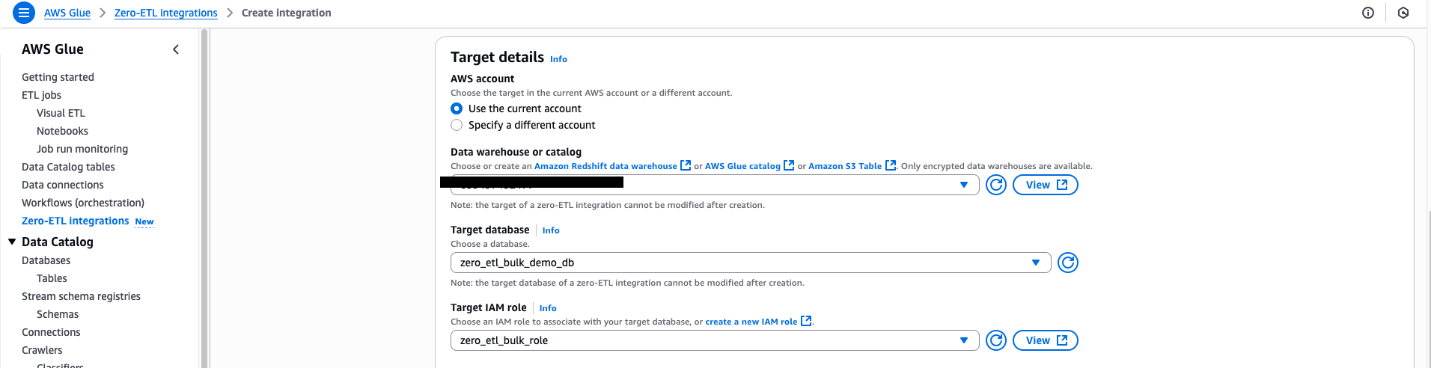Open the data warehouse or catalog dropdown
Screen dimensions: 1431x368
point(715,185)
